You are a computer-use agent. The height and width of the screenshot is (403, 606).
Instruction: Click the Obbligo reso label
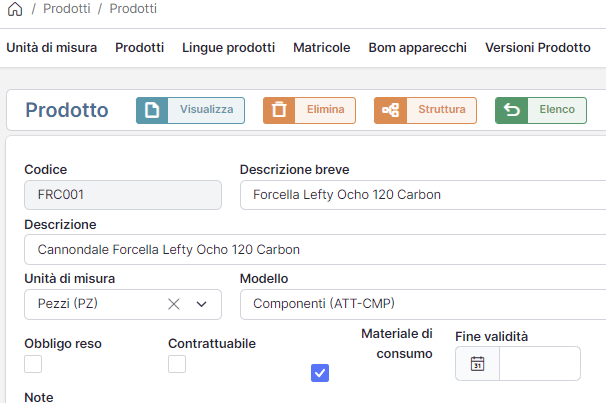[x=63, y=343]
